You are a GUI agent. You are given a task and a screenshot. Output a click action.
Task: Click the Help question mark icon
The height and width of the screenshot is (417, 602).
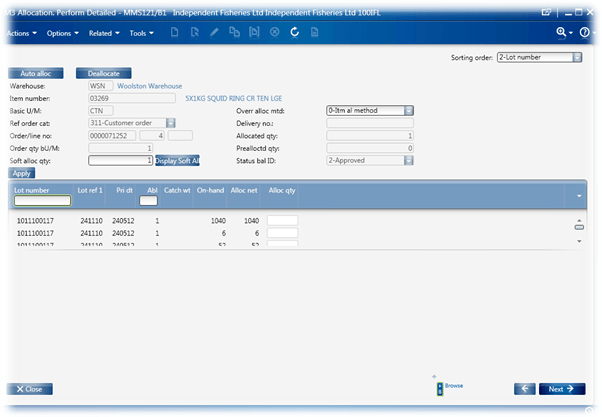[585, 33]
